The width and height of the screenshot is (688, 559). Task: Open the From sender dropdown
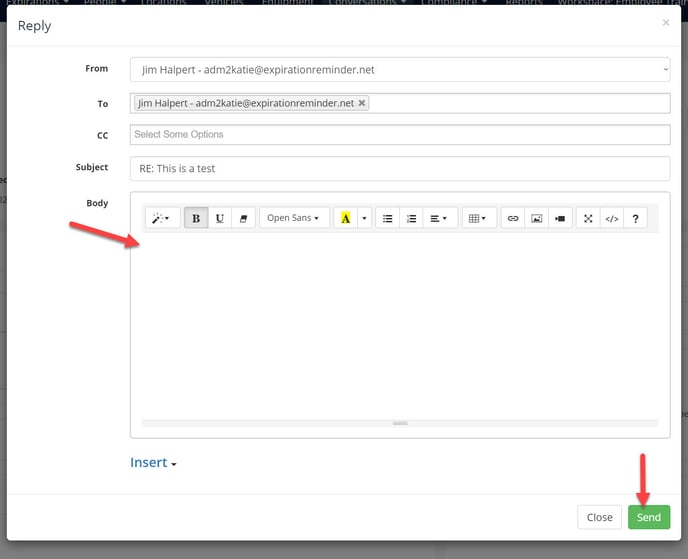tap(400, 69)
